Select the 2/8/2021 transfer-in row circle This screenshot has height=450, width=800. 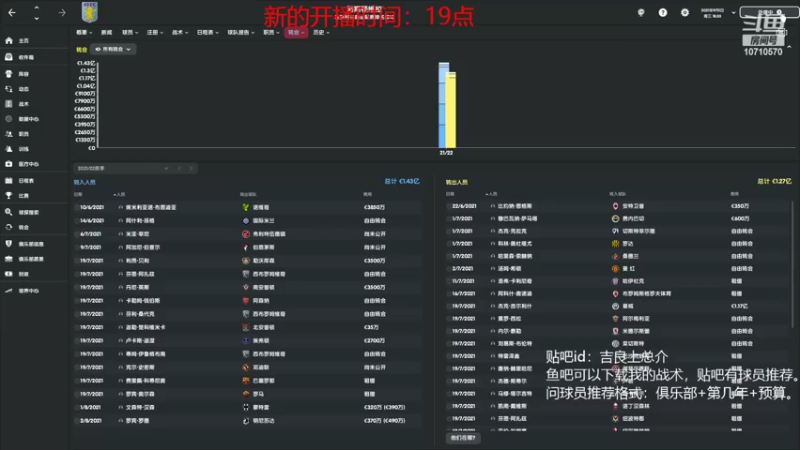tap(77, 421)
